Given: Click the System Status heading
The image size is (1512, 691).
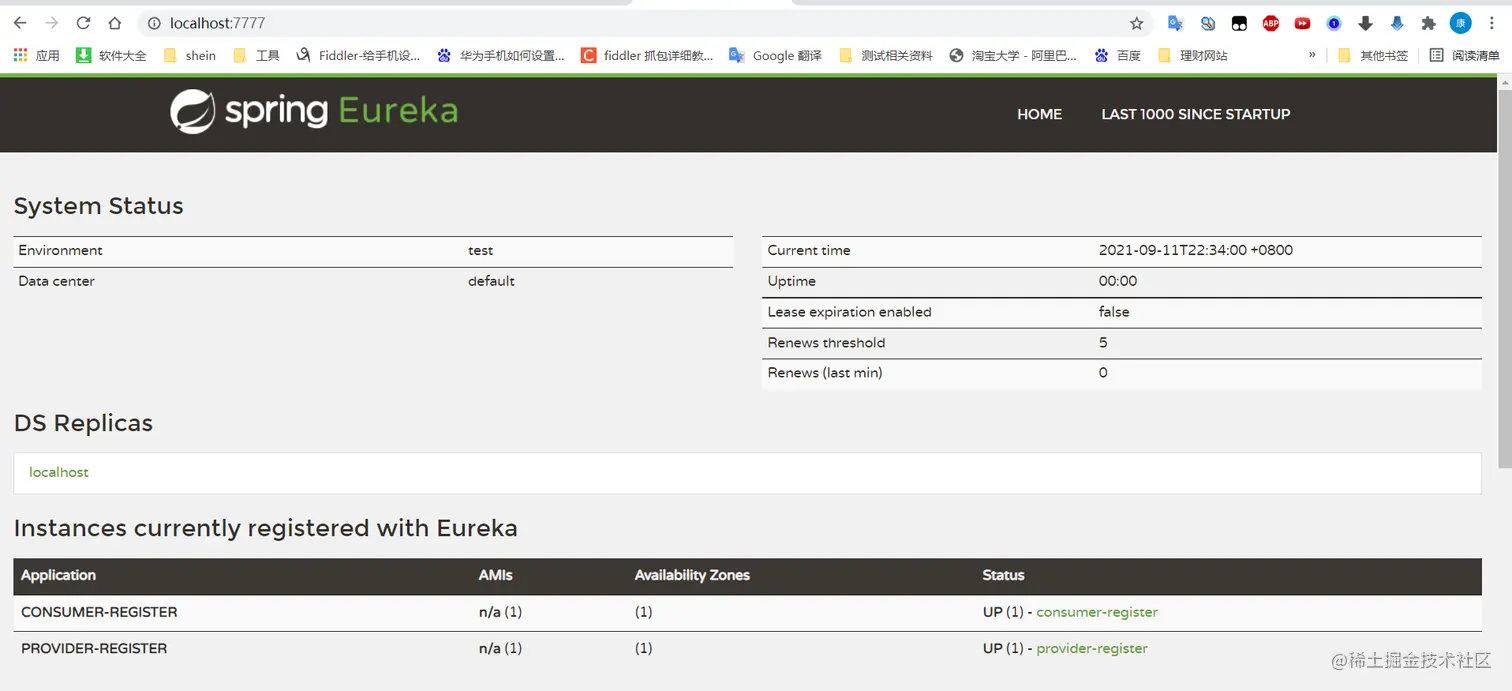Looking at the screenshot, I should click(98, 206).
